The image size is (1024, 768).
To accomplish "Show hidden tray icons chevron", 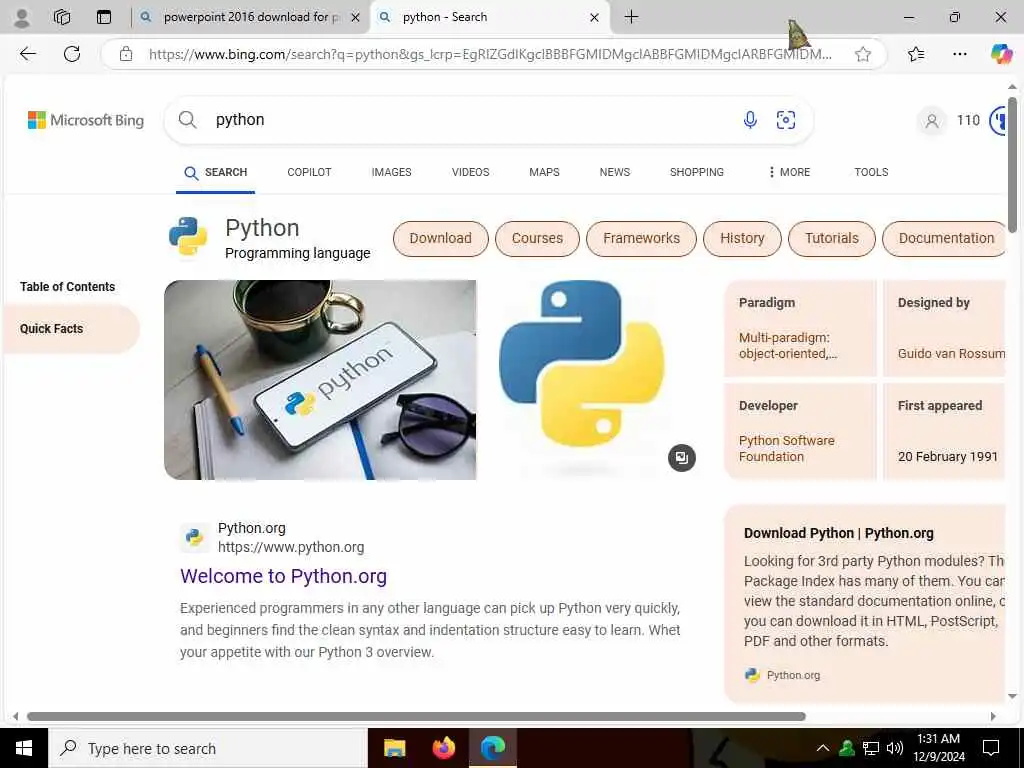I will (823, 748).
